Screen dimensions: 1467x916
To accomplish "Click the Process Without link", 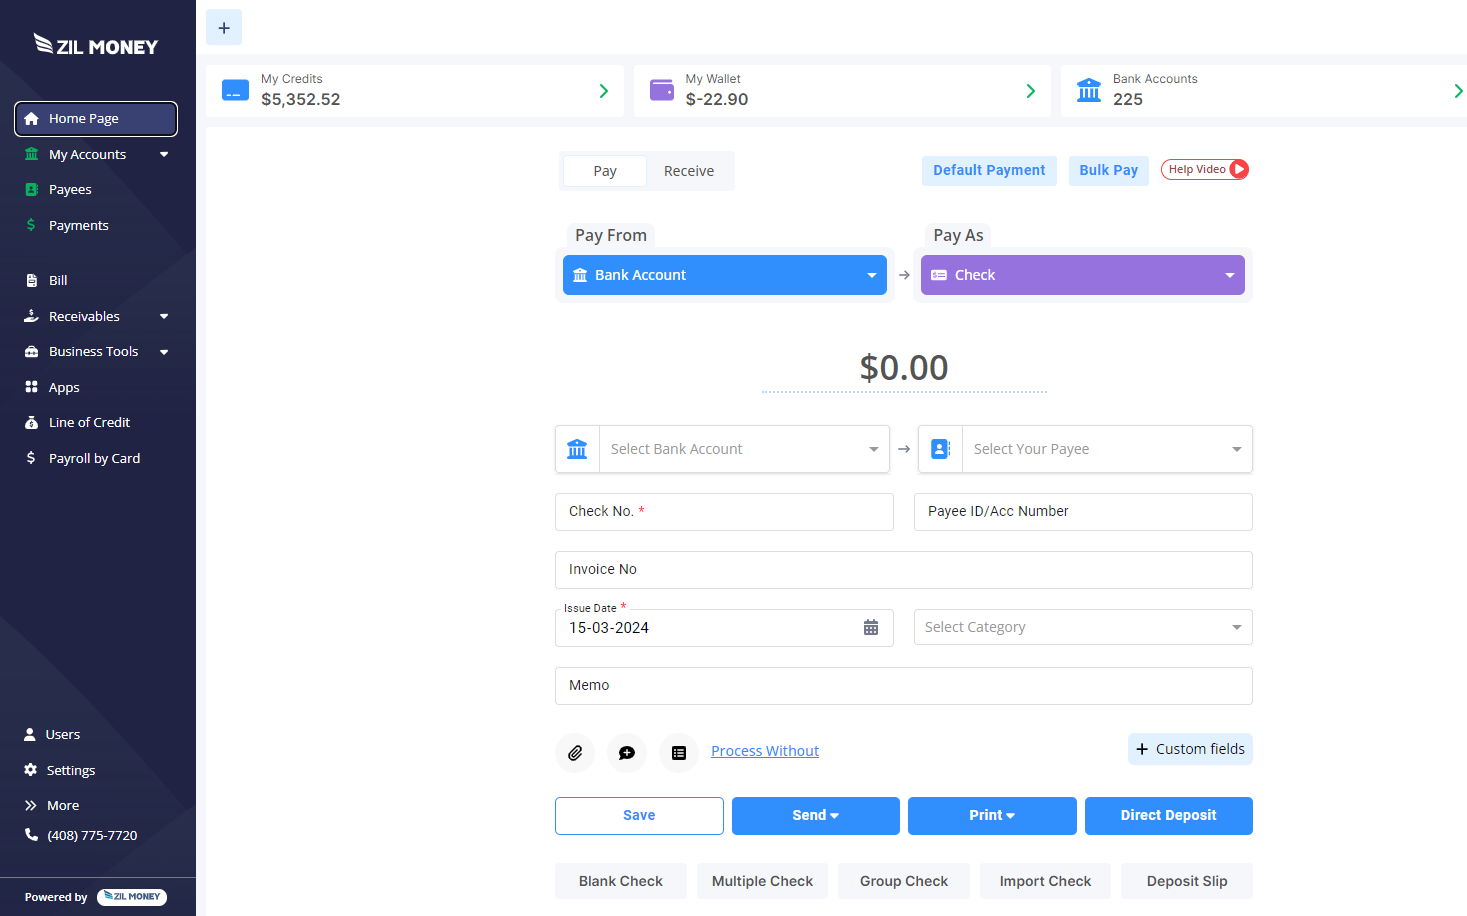I will pyautogui.click(x=764, y=751).
